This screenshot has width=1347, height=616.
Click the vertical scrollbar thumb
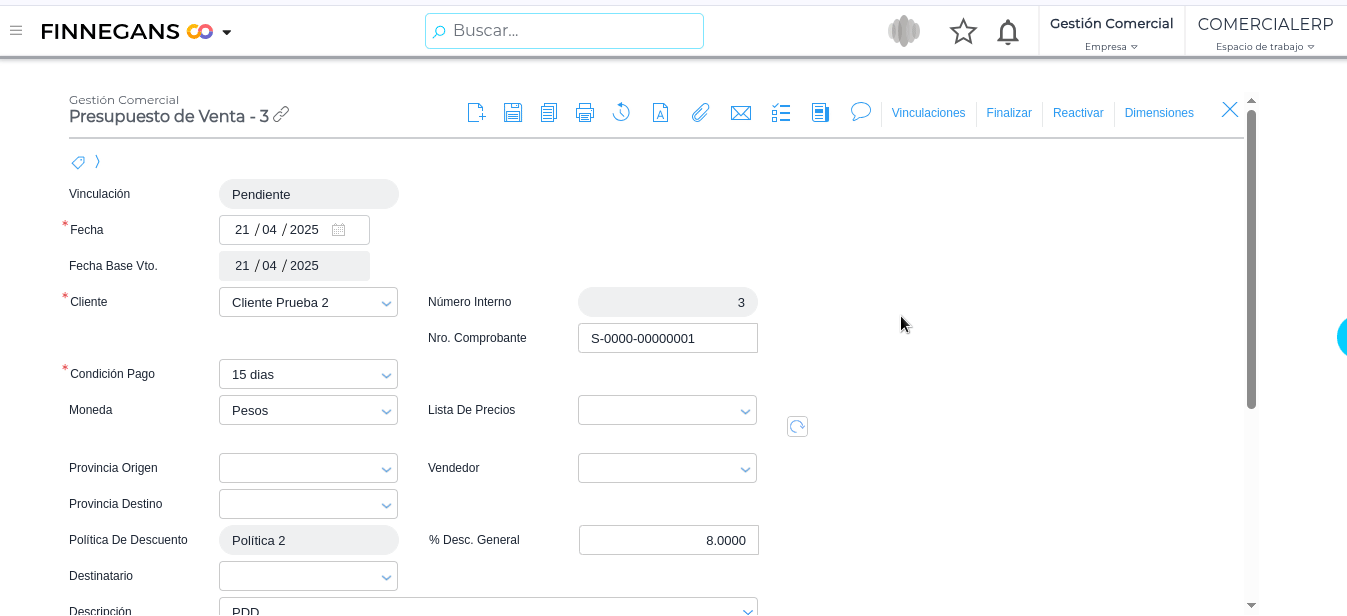click(x=1251, y=259)
